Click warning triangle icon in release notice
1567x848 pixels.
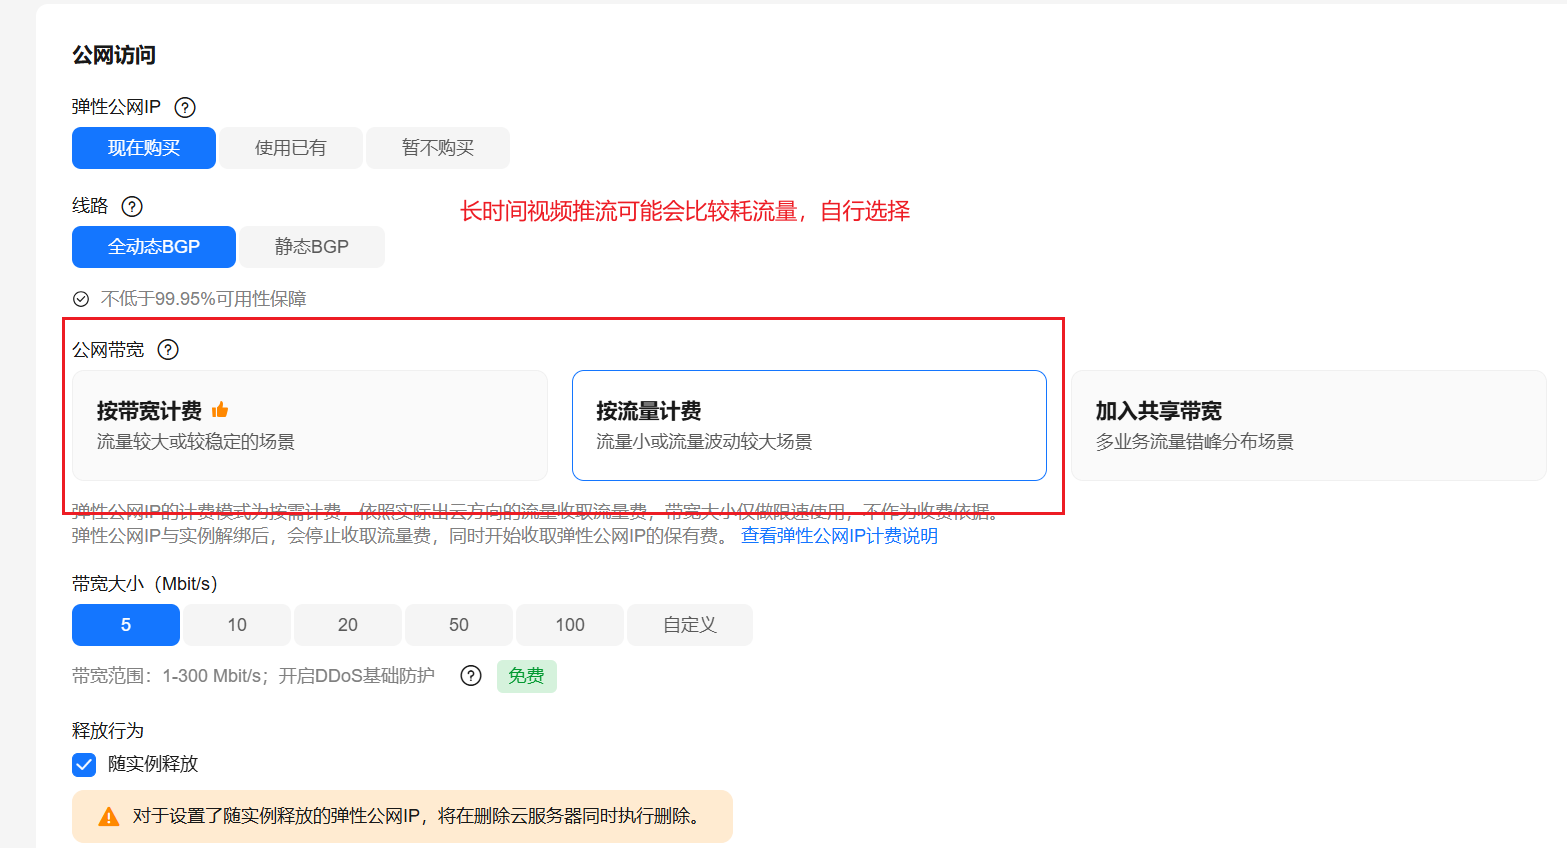pos(109,817)
